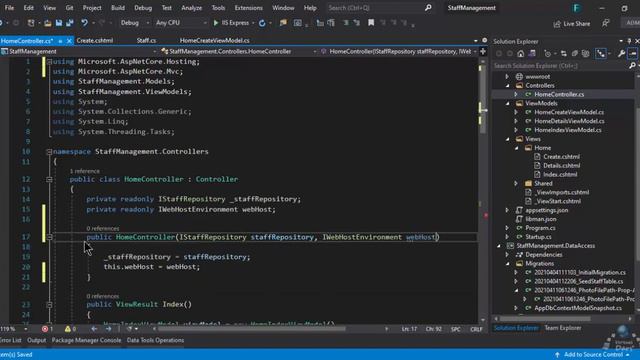Open the Git menu

[69, 8]
